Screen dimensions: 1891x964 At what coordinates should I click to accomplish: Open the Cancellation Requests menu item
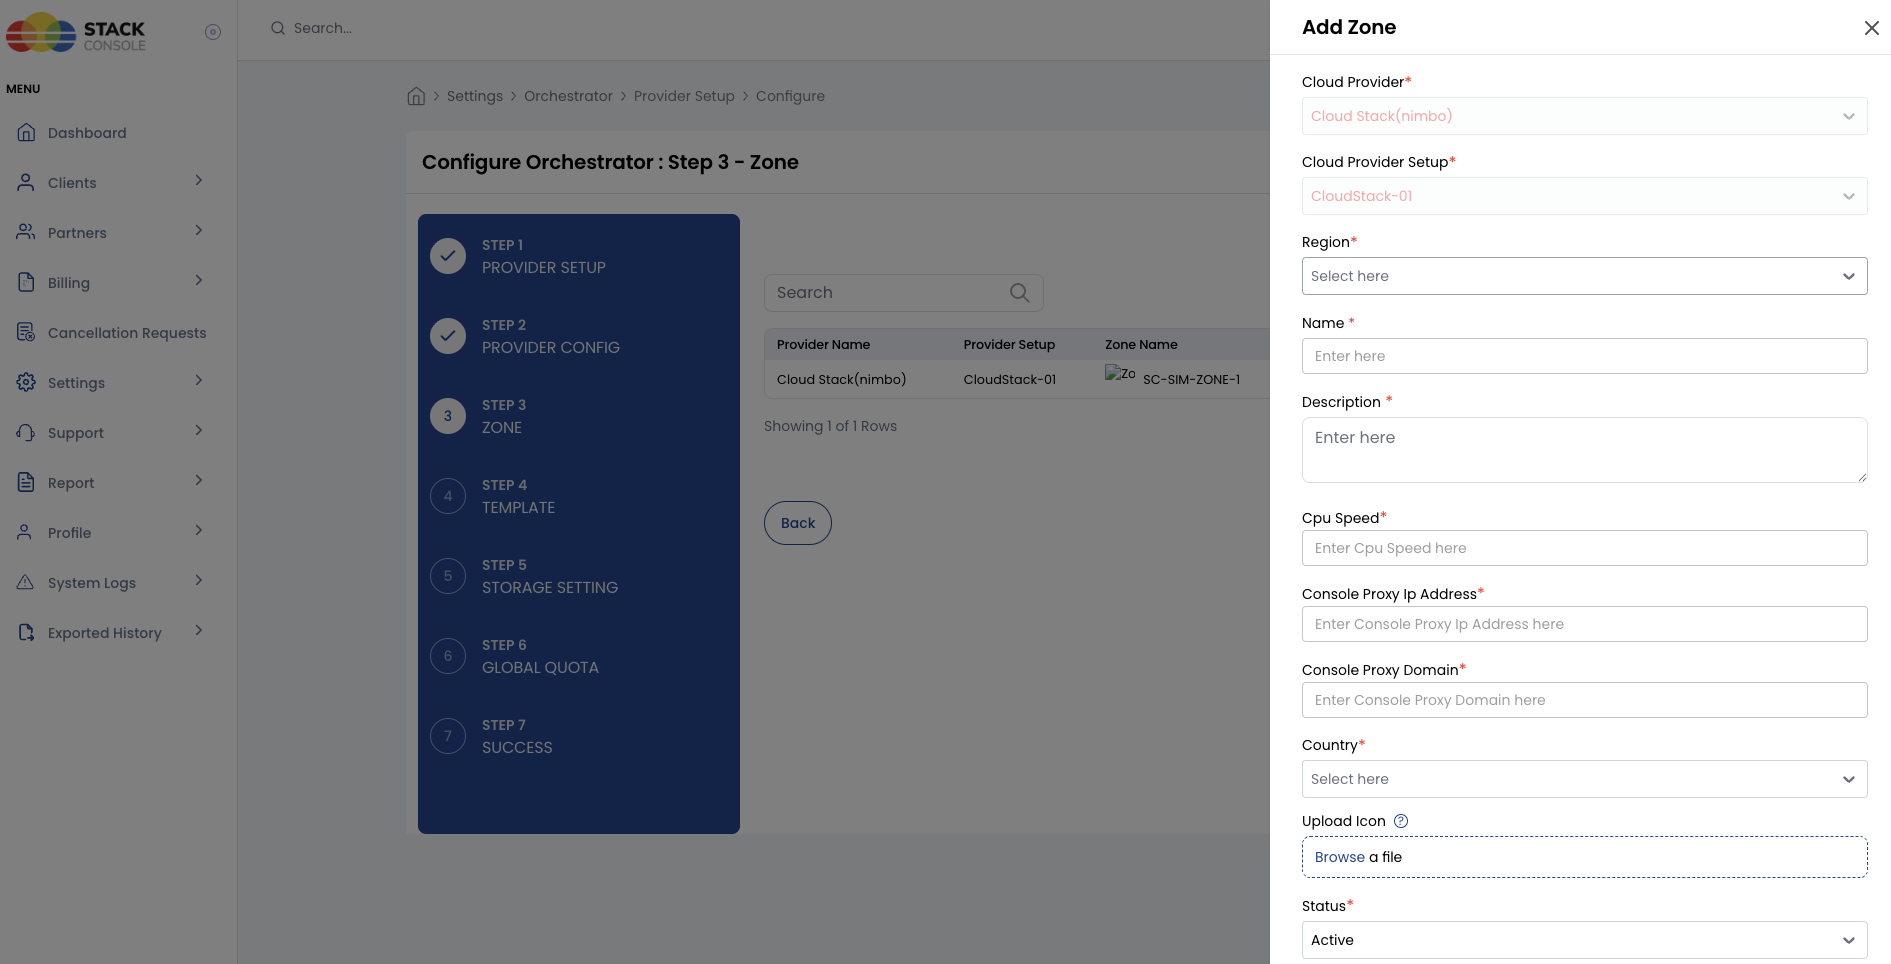tap(127, 333)
